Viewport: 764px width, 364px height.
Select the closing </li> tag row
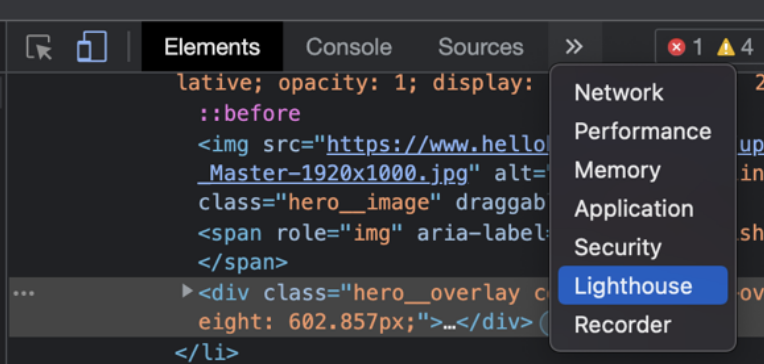point(207,352)
